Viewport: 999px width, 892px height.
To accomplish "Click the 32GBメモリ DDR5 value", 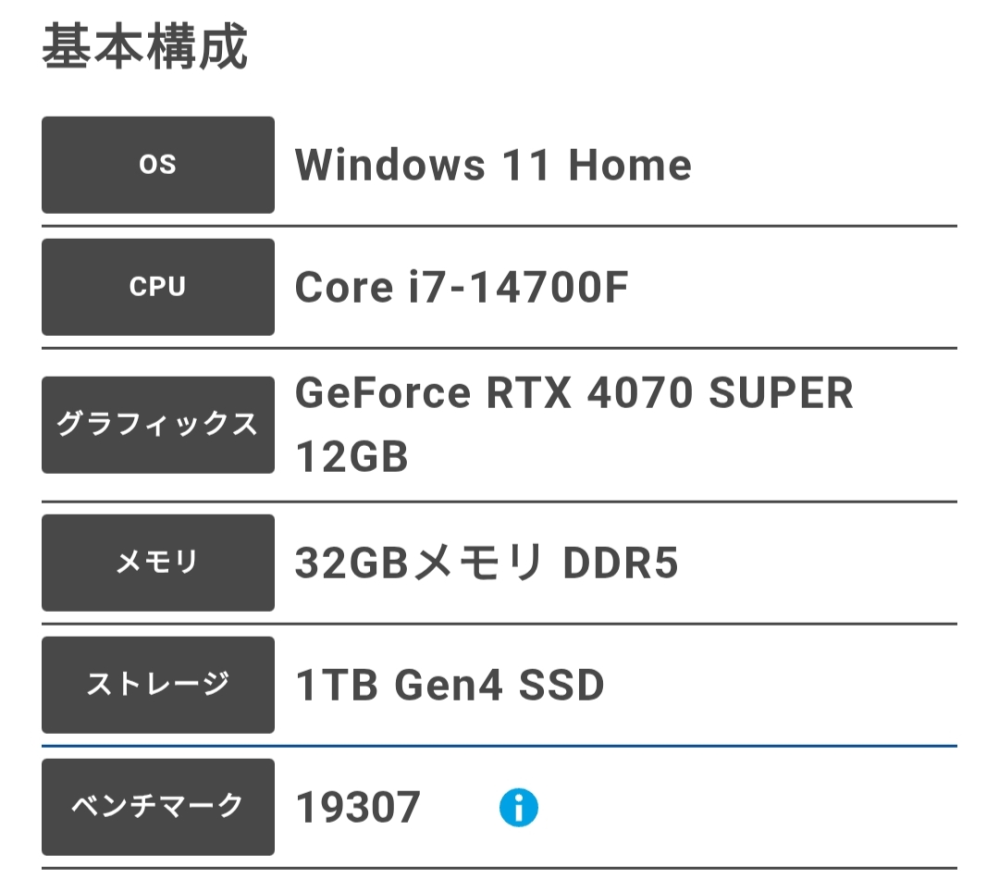I will [x=486, y=562].
